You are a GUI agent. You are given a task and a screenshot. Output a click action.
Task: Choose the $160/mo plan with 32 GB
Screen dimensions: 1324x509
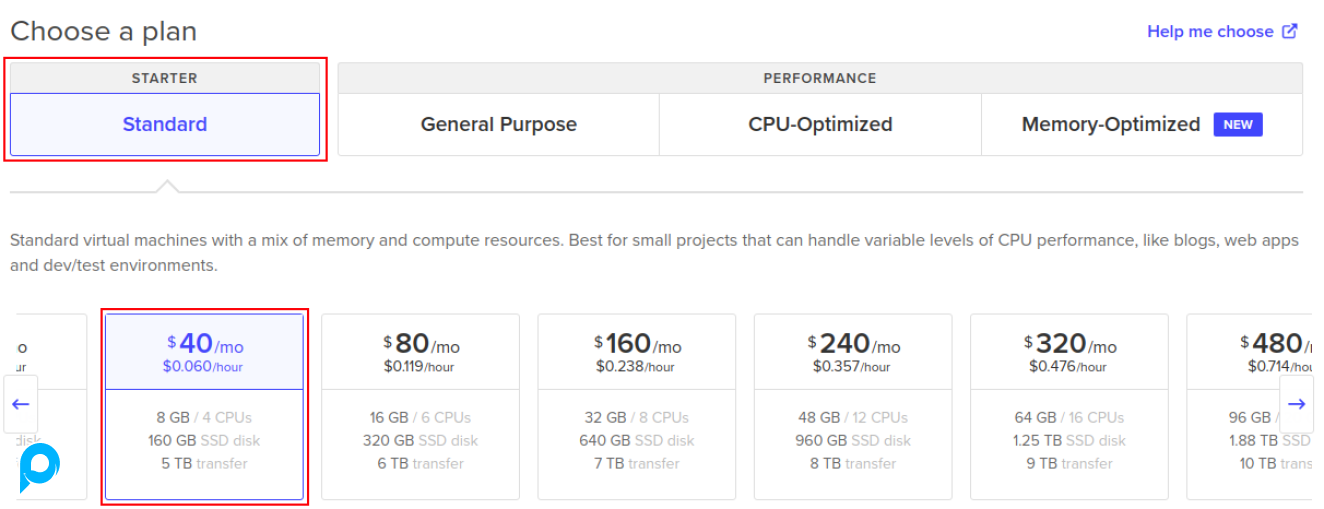636,406
